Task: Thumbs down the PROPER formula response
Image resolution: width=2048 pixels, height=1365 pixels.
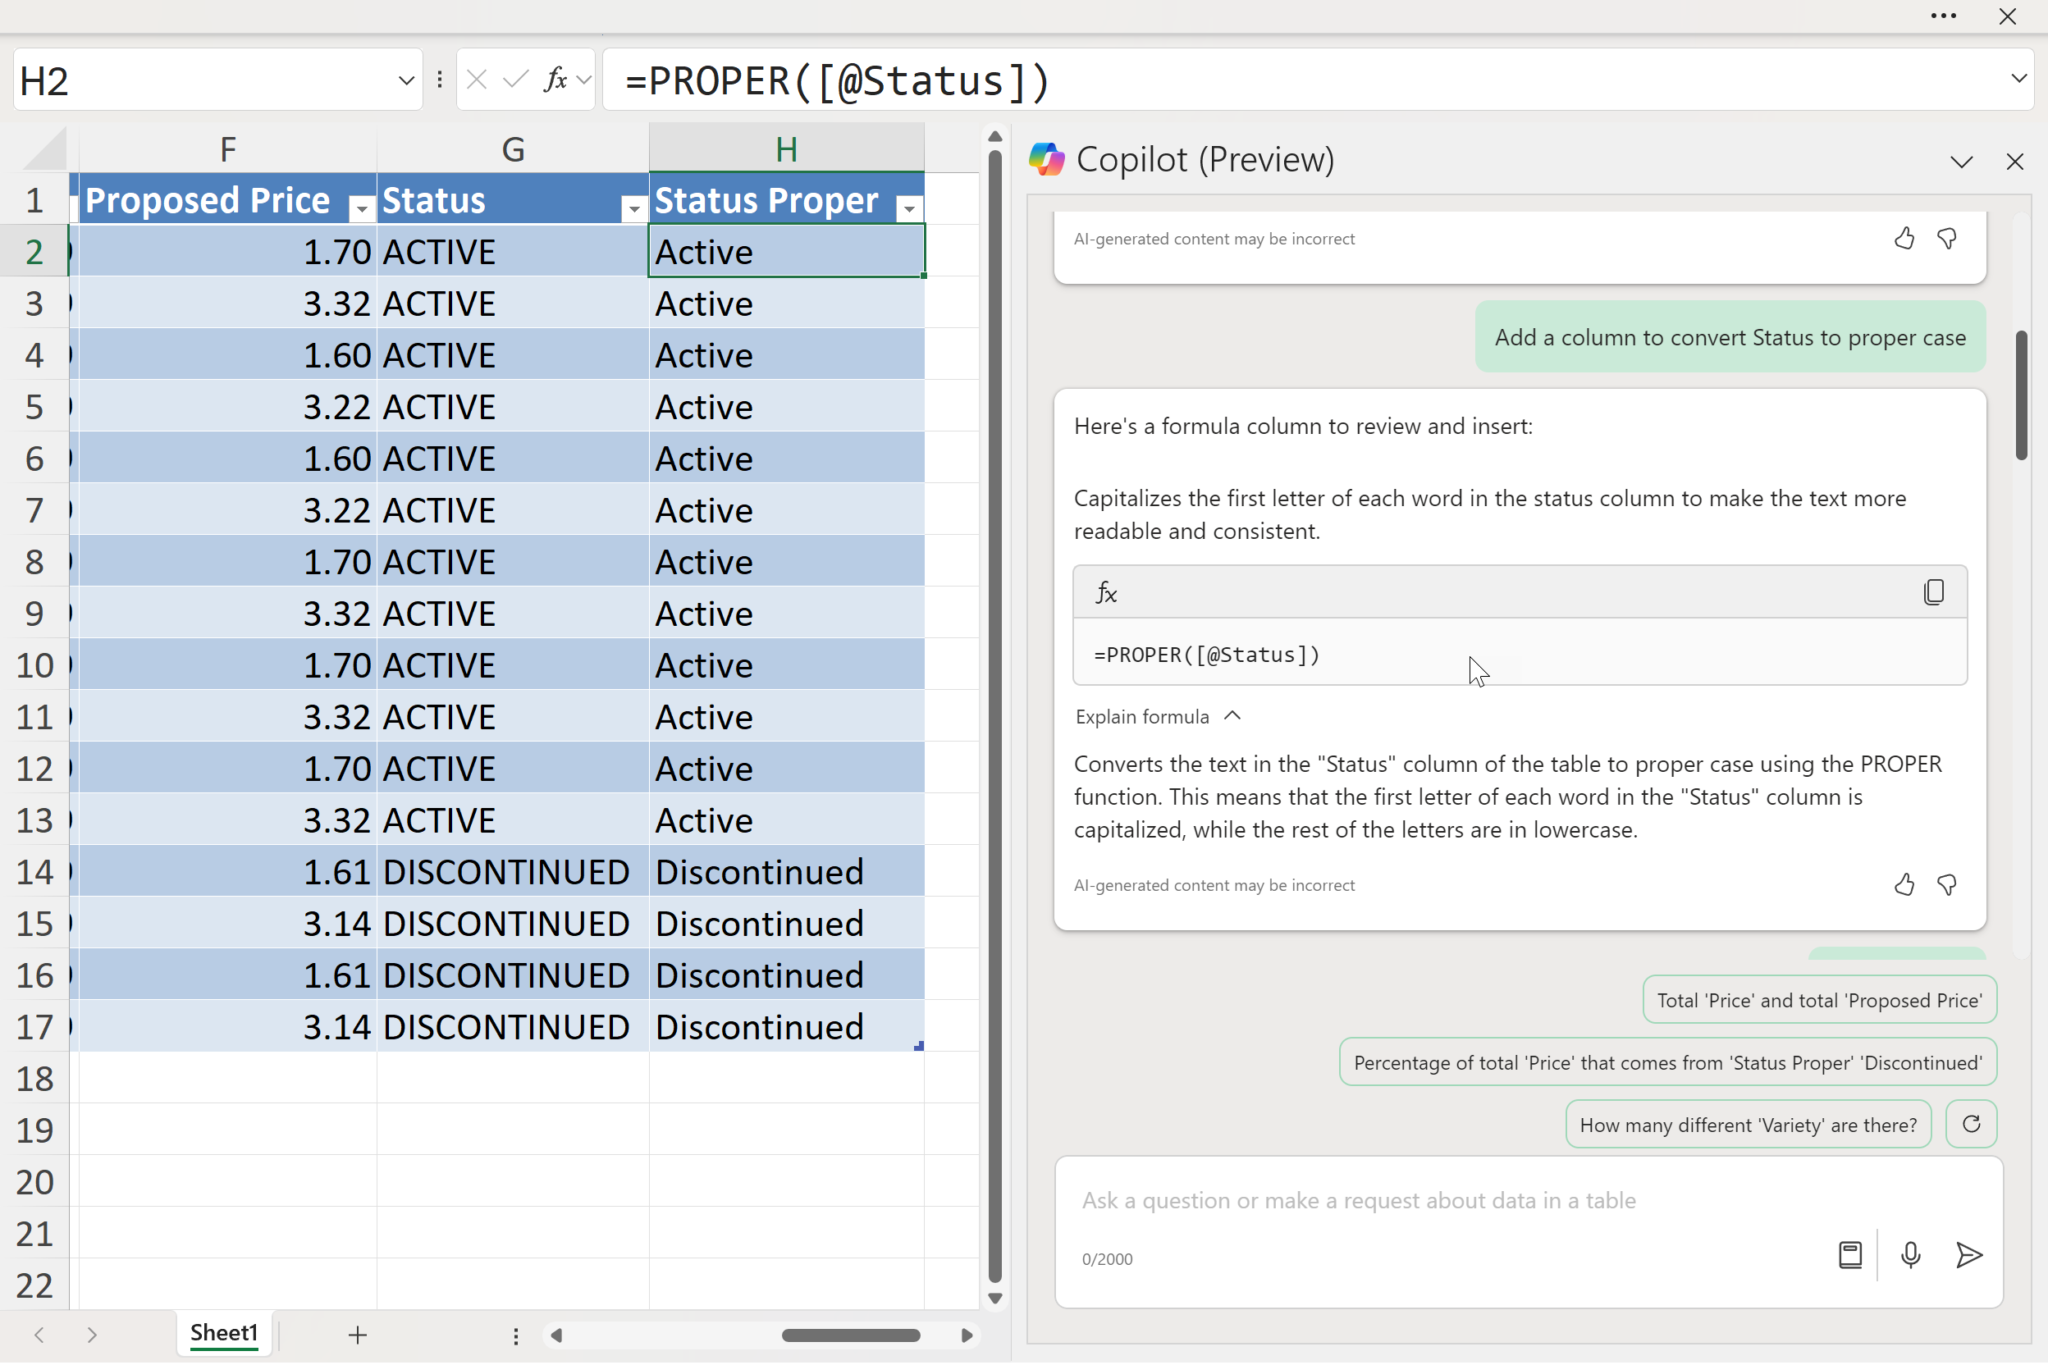Action: tap(1947, 885)
